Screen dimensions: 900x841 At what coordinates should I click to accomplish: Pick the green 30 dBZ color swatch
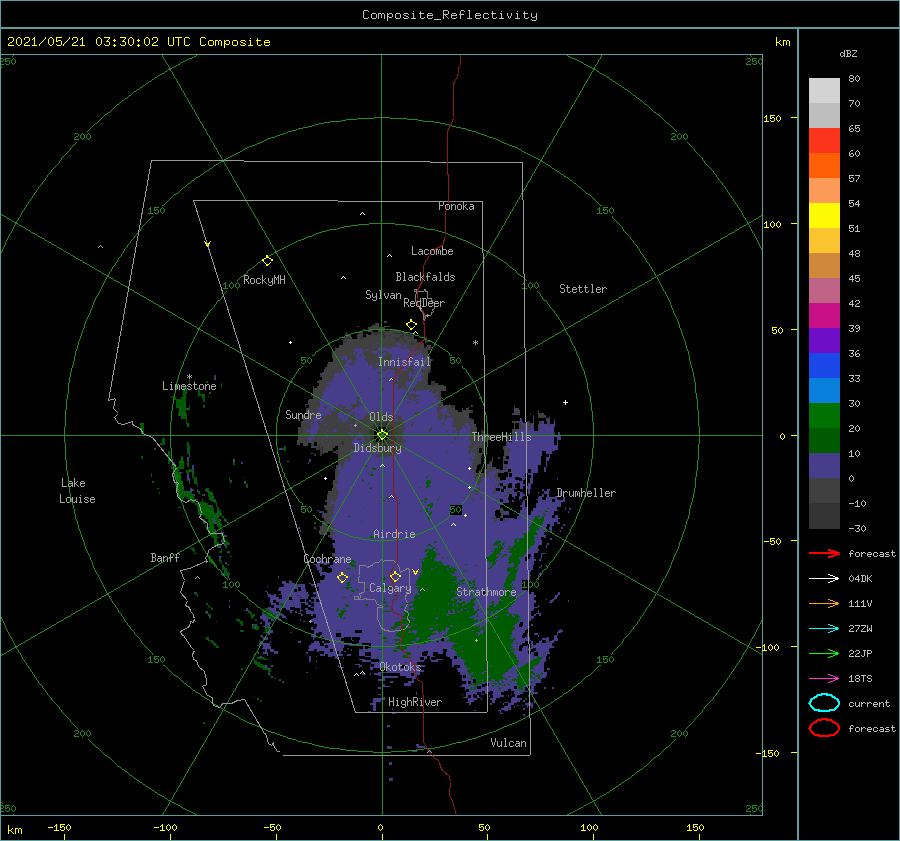824,415
